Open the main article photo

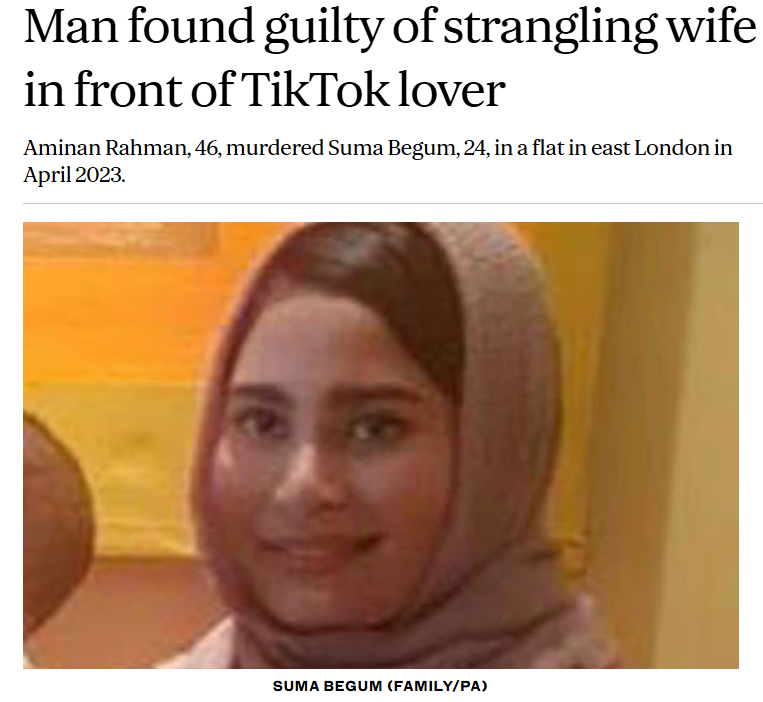pos(381,445)
